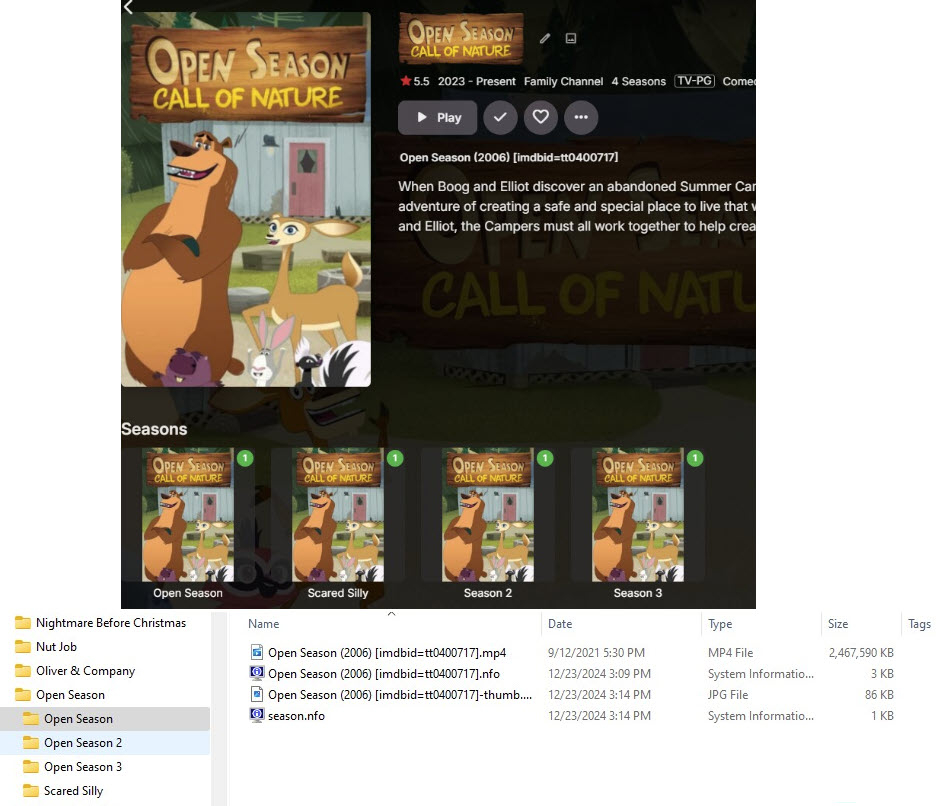The width and height of the screenshot is (938, 806).
Task: Click the bold 'Open Season (2006) [imdbid=tt0400717]' text
Action: 508,157
